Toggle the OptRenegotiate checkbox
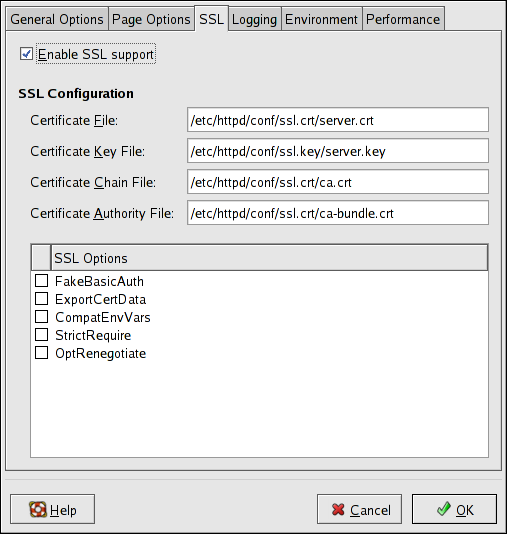This screenshot has width=507, height=534. 42,353
